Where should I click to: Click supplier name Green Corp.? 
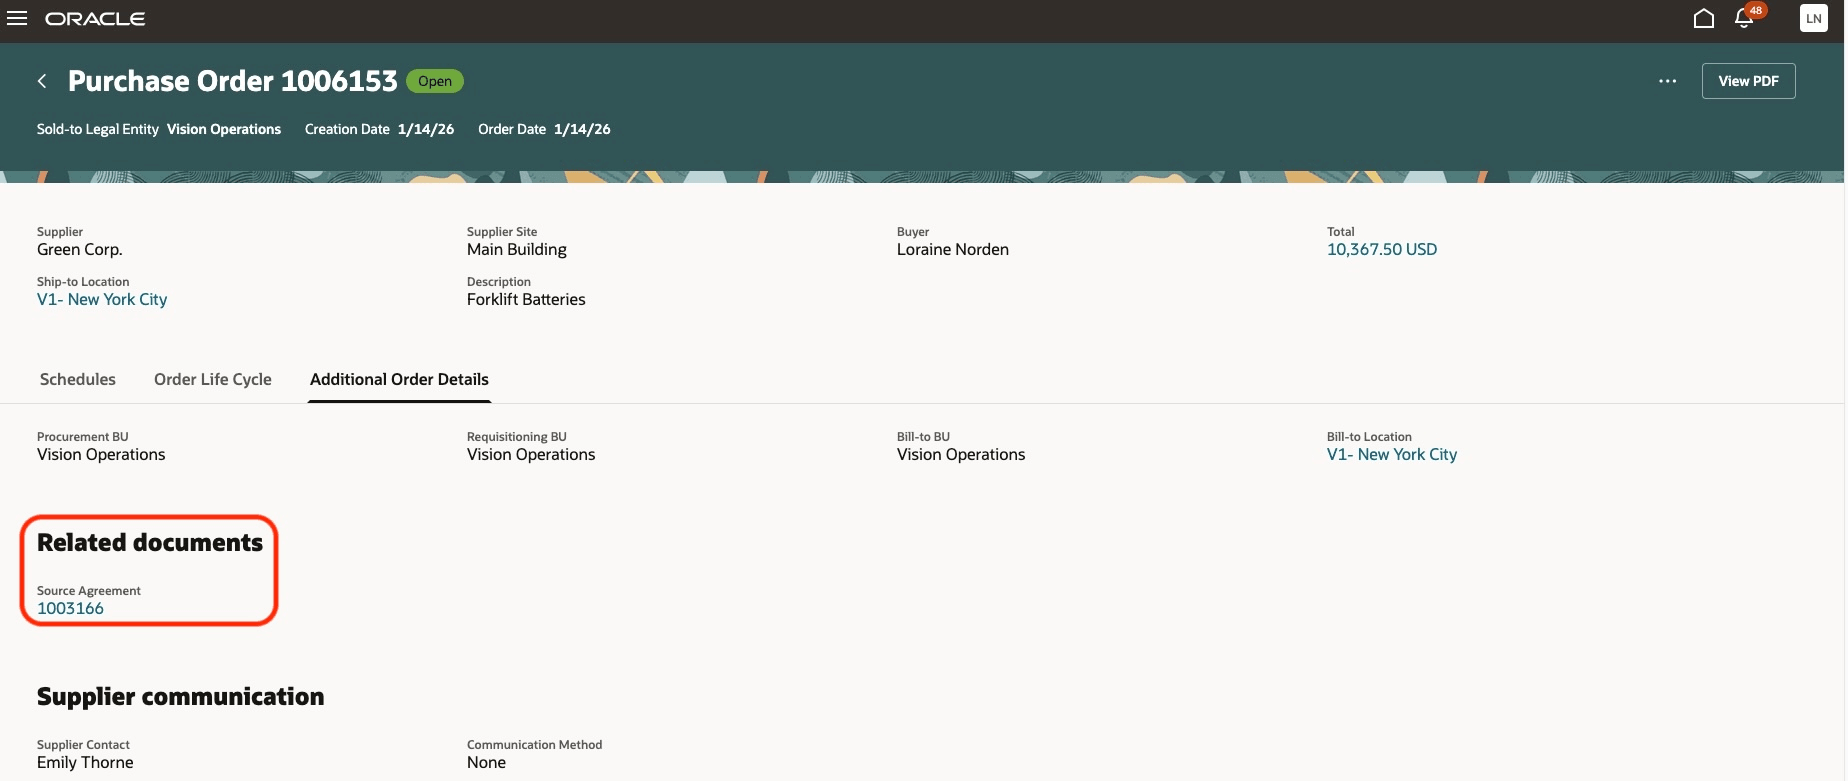(x=80, y=249)
